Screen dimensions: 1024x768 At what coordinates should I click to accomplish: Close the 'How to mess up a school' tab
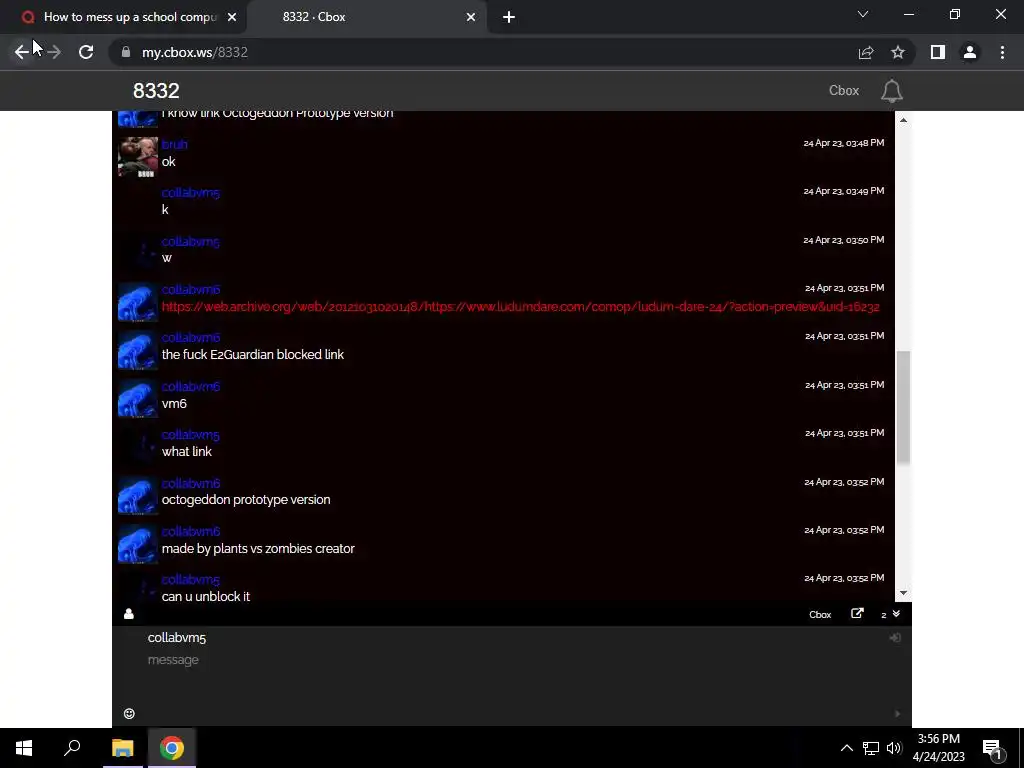[232, 17]
